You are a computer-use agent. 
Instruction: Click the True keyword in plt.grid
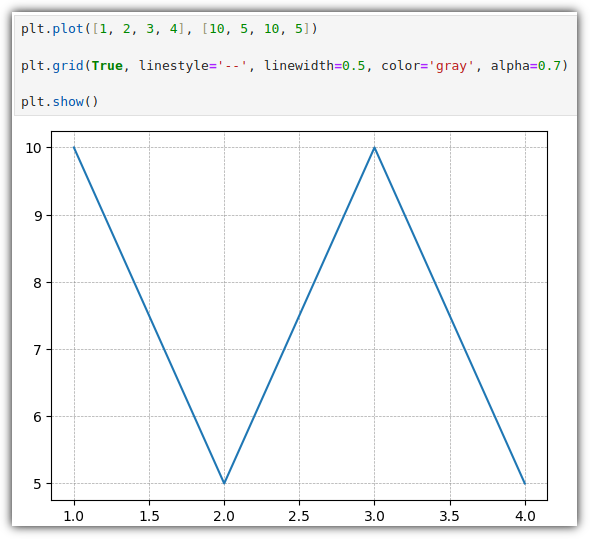107,65
